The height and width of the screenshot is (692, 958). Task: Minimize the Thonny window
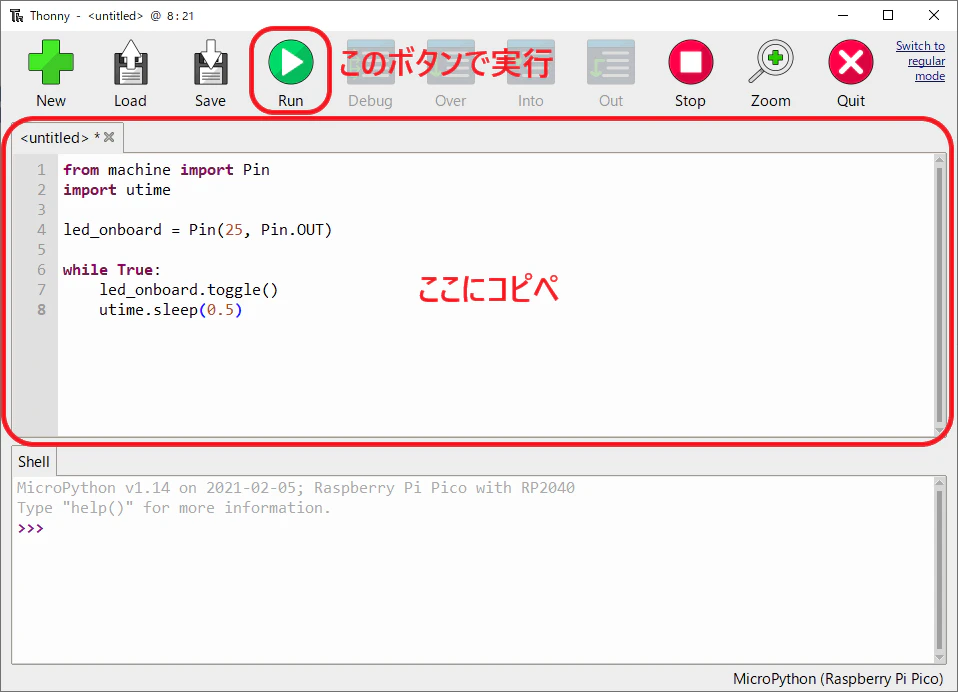point(843,15)
